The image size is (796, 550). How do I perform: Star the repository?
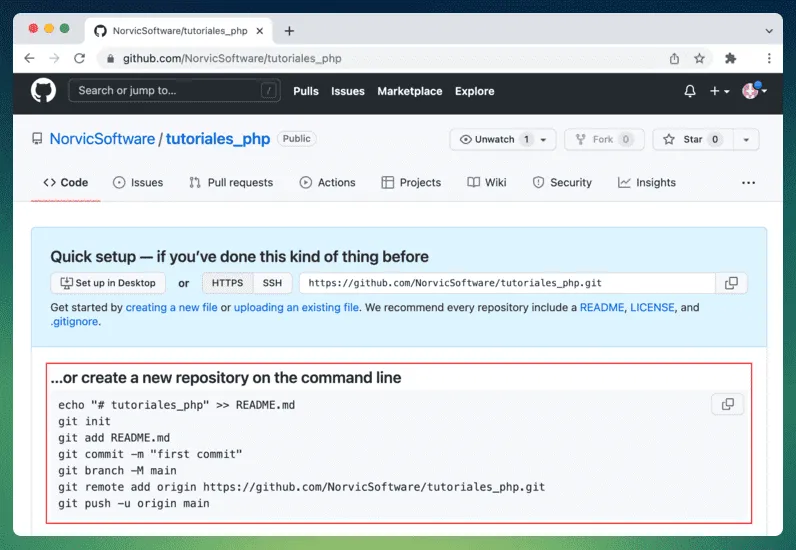[692, 139]
